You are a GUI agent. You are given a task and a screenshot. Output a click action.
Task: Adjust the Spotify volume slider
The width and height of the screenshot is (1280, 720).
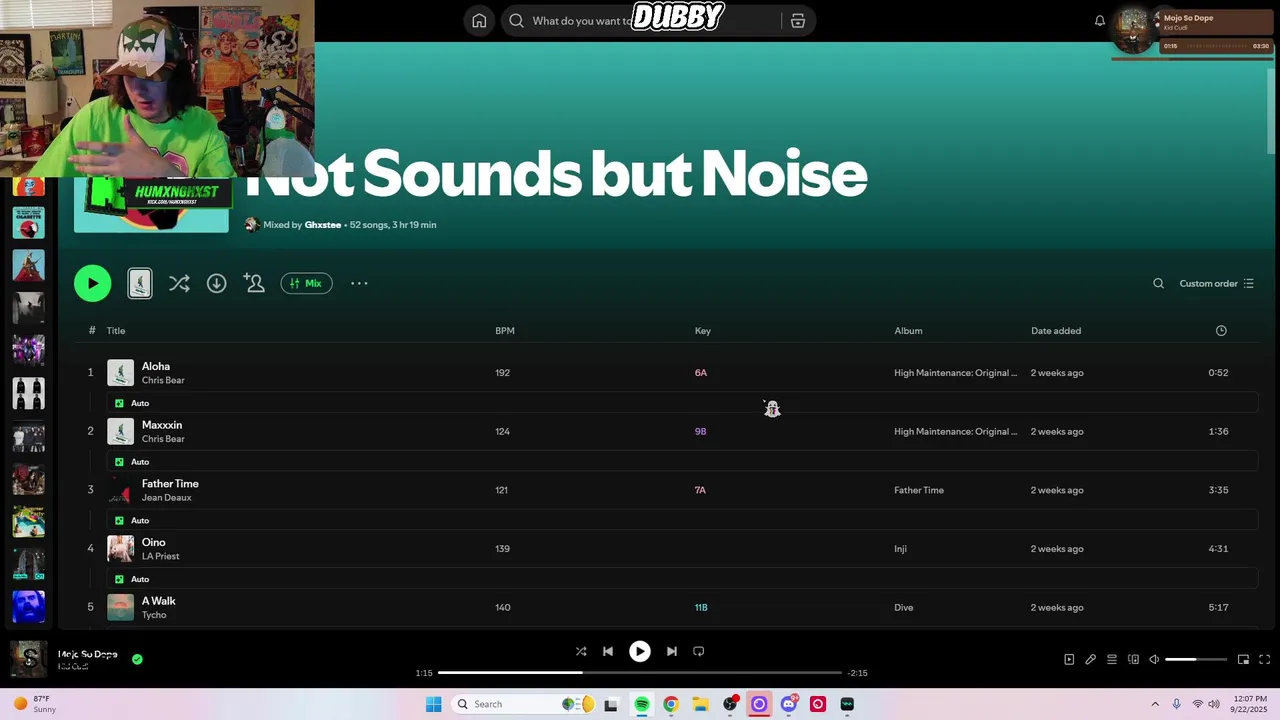pyautogui.click(x=1196, y=659)
